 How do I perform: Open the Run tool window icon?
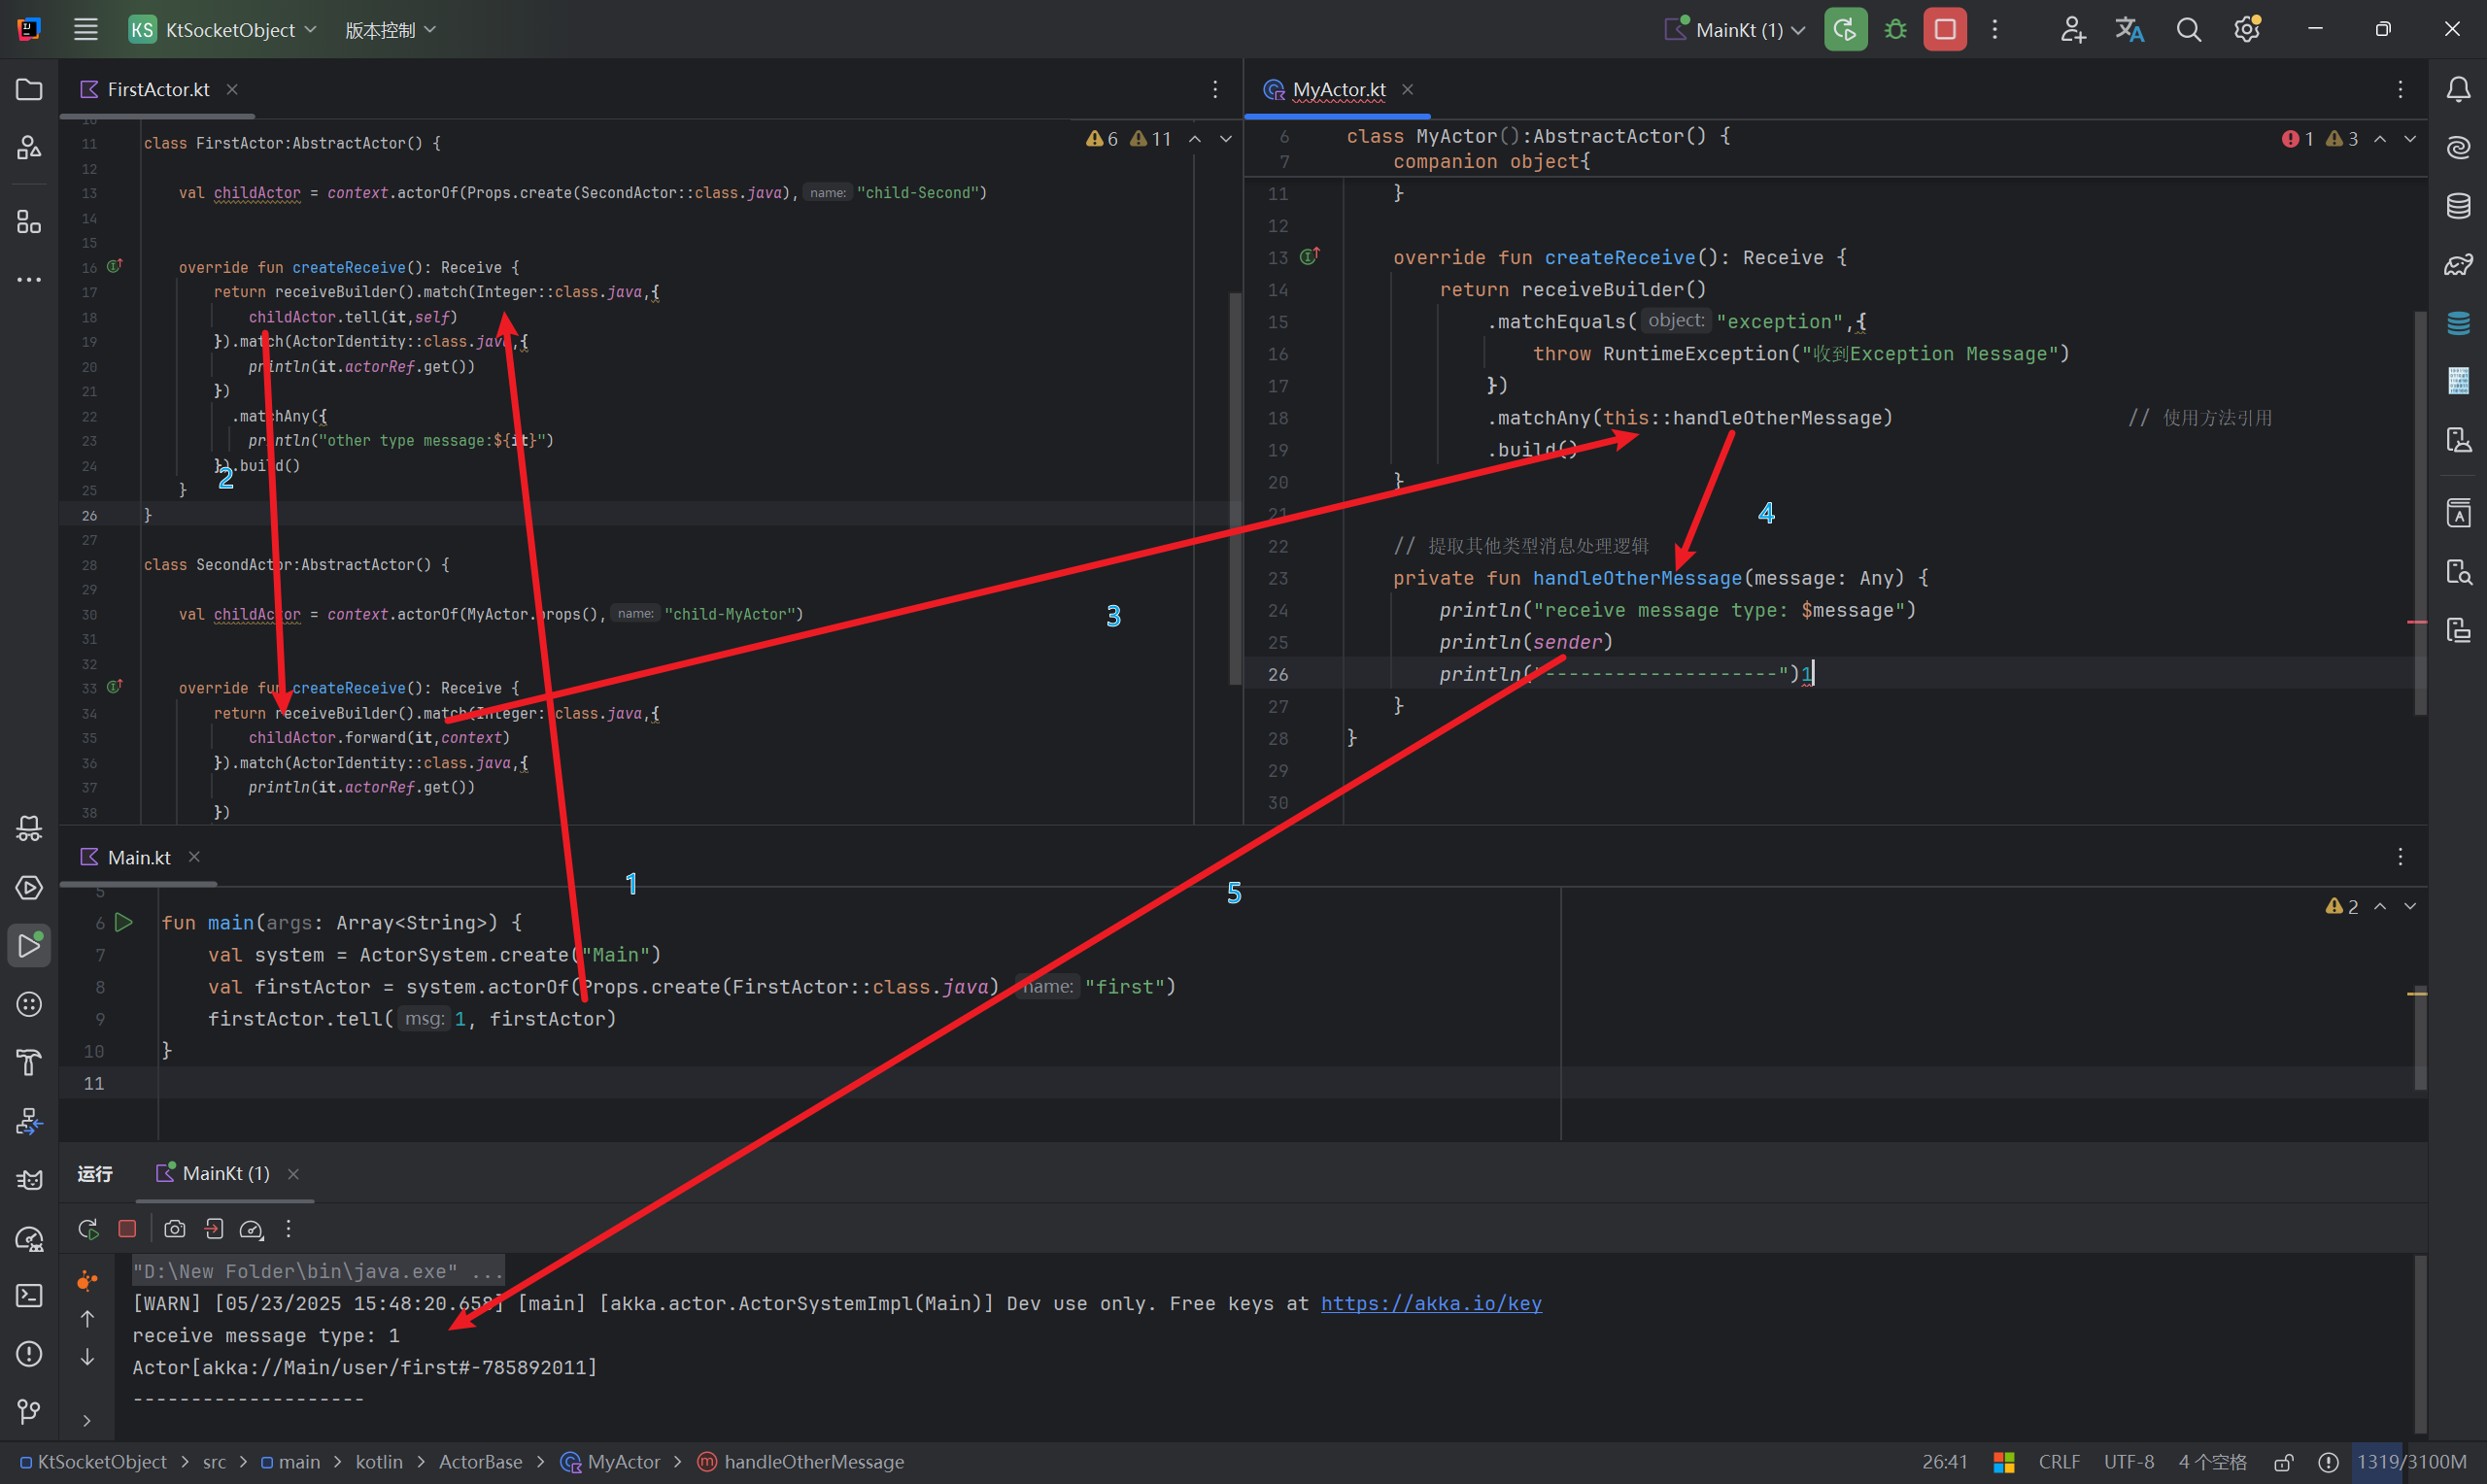[29, 945]
